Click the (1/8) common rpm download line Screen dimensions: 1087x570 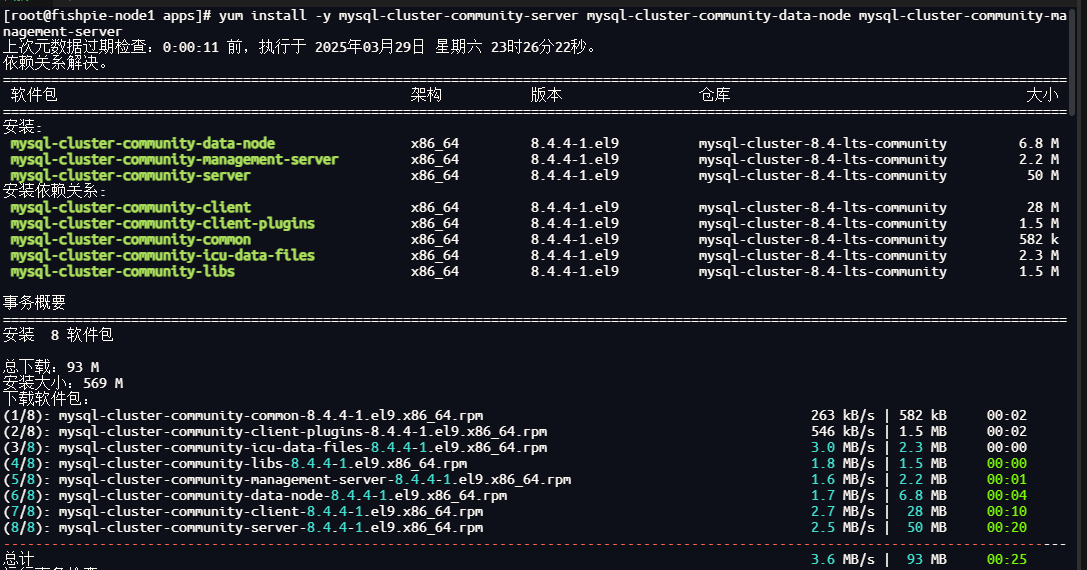515,415
